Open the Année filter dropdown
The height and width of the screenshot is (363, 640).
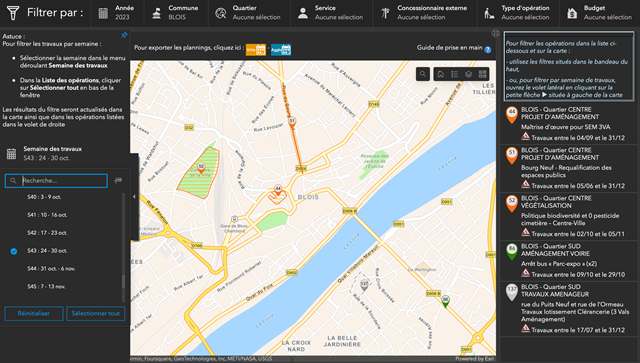(117, 13)
